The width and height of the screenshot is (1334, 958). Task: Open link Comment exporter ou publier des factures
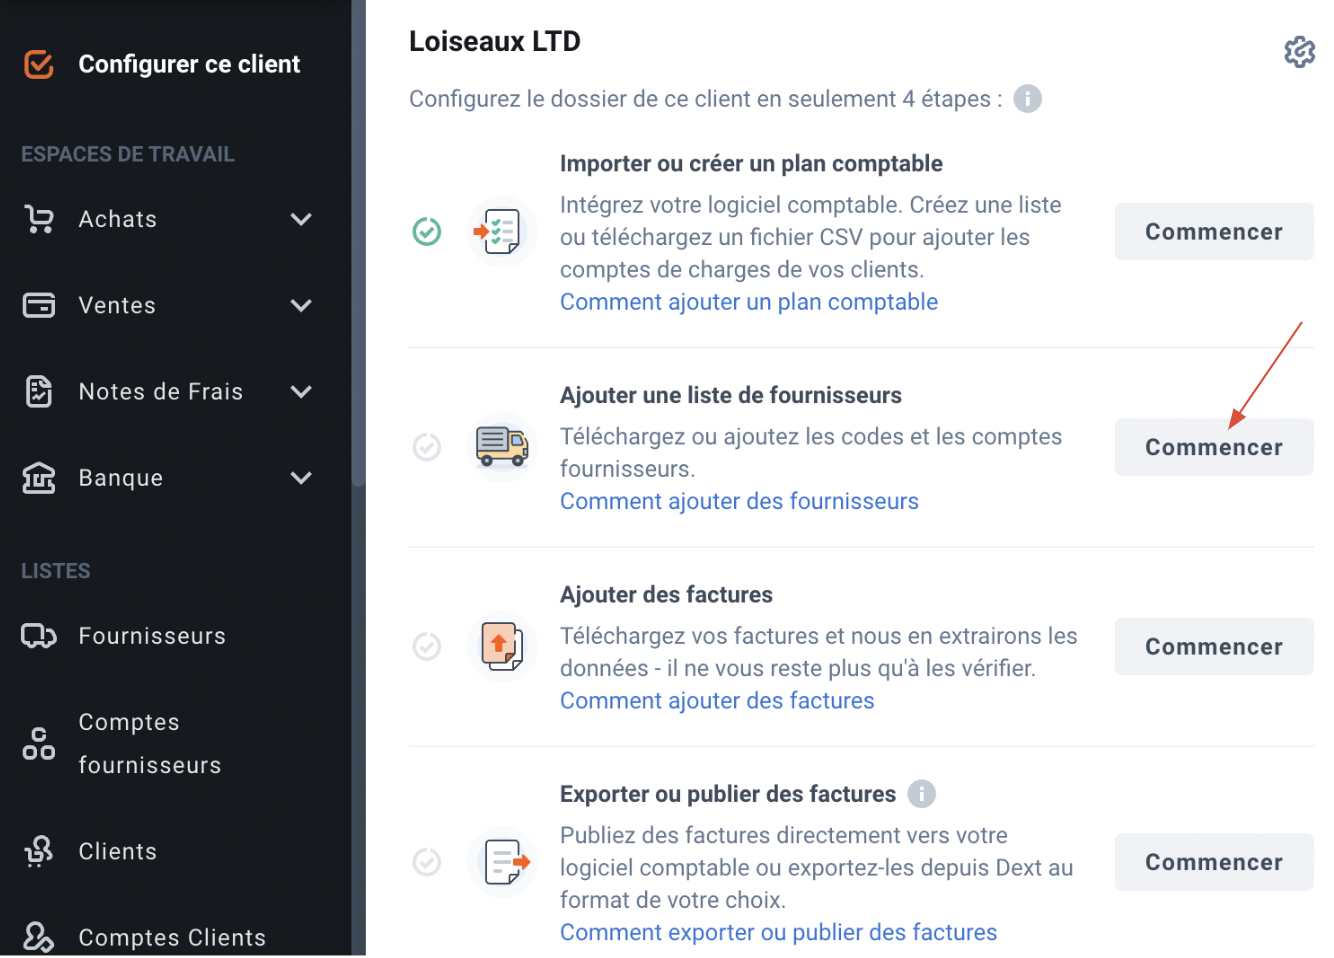tap(779, 932)
